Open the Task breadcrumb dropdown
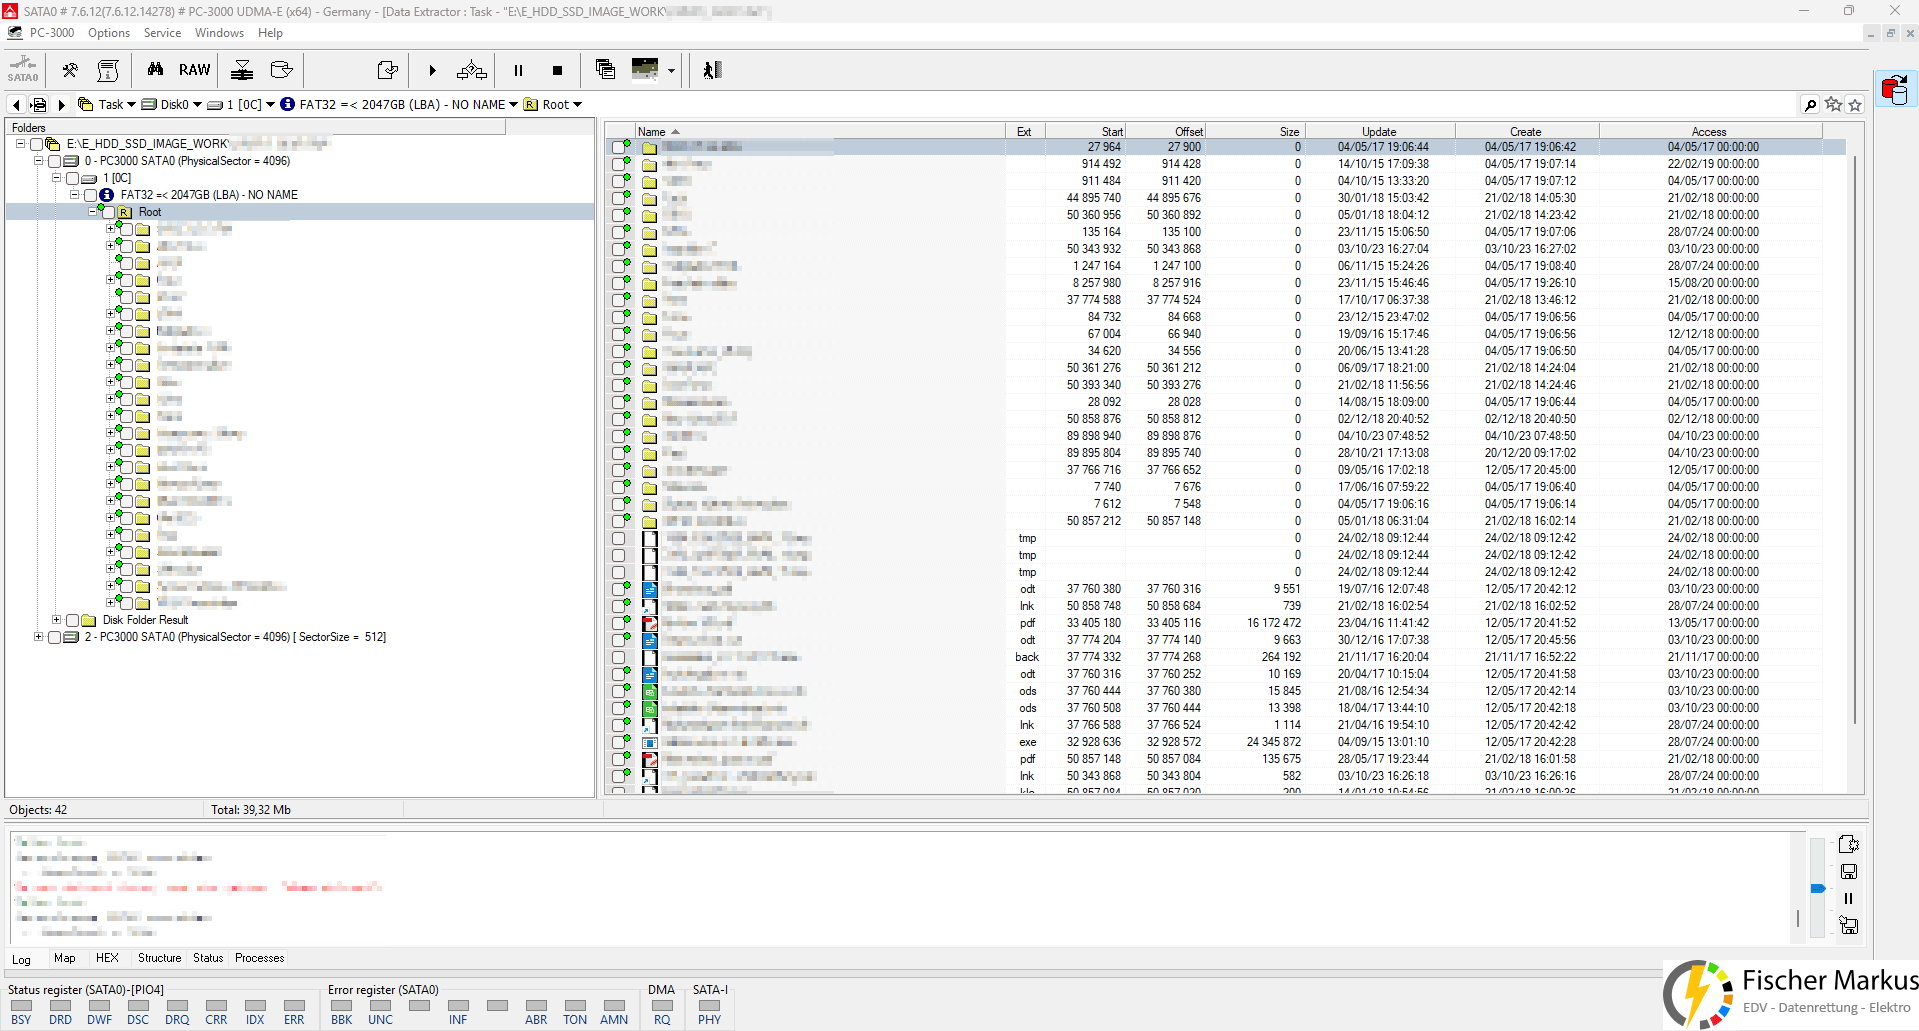The width and height of the screenshot is (1919, 1031). coord(131,105)
